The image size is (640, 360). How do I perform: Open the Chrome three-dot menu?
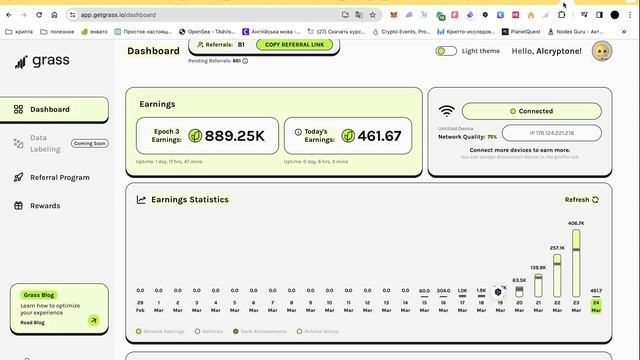630,15
